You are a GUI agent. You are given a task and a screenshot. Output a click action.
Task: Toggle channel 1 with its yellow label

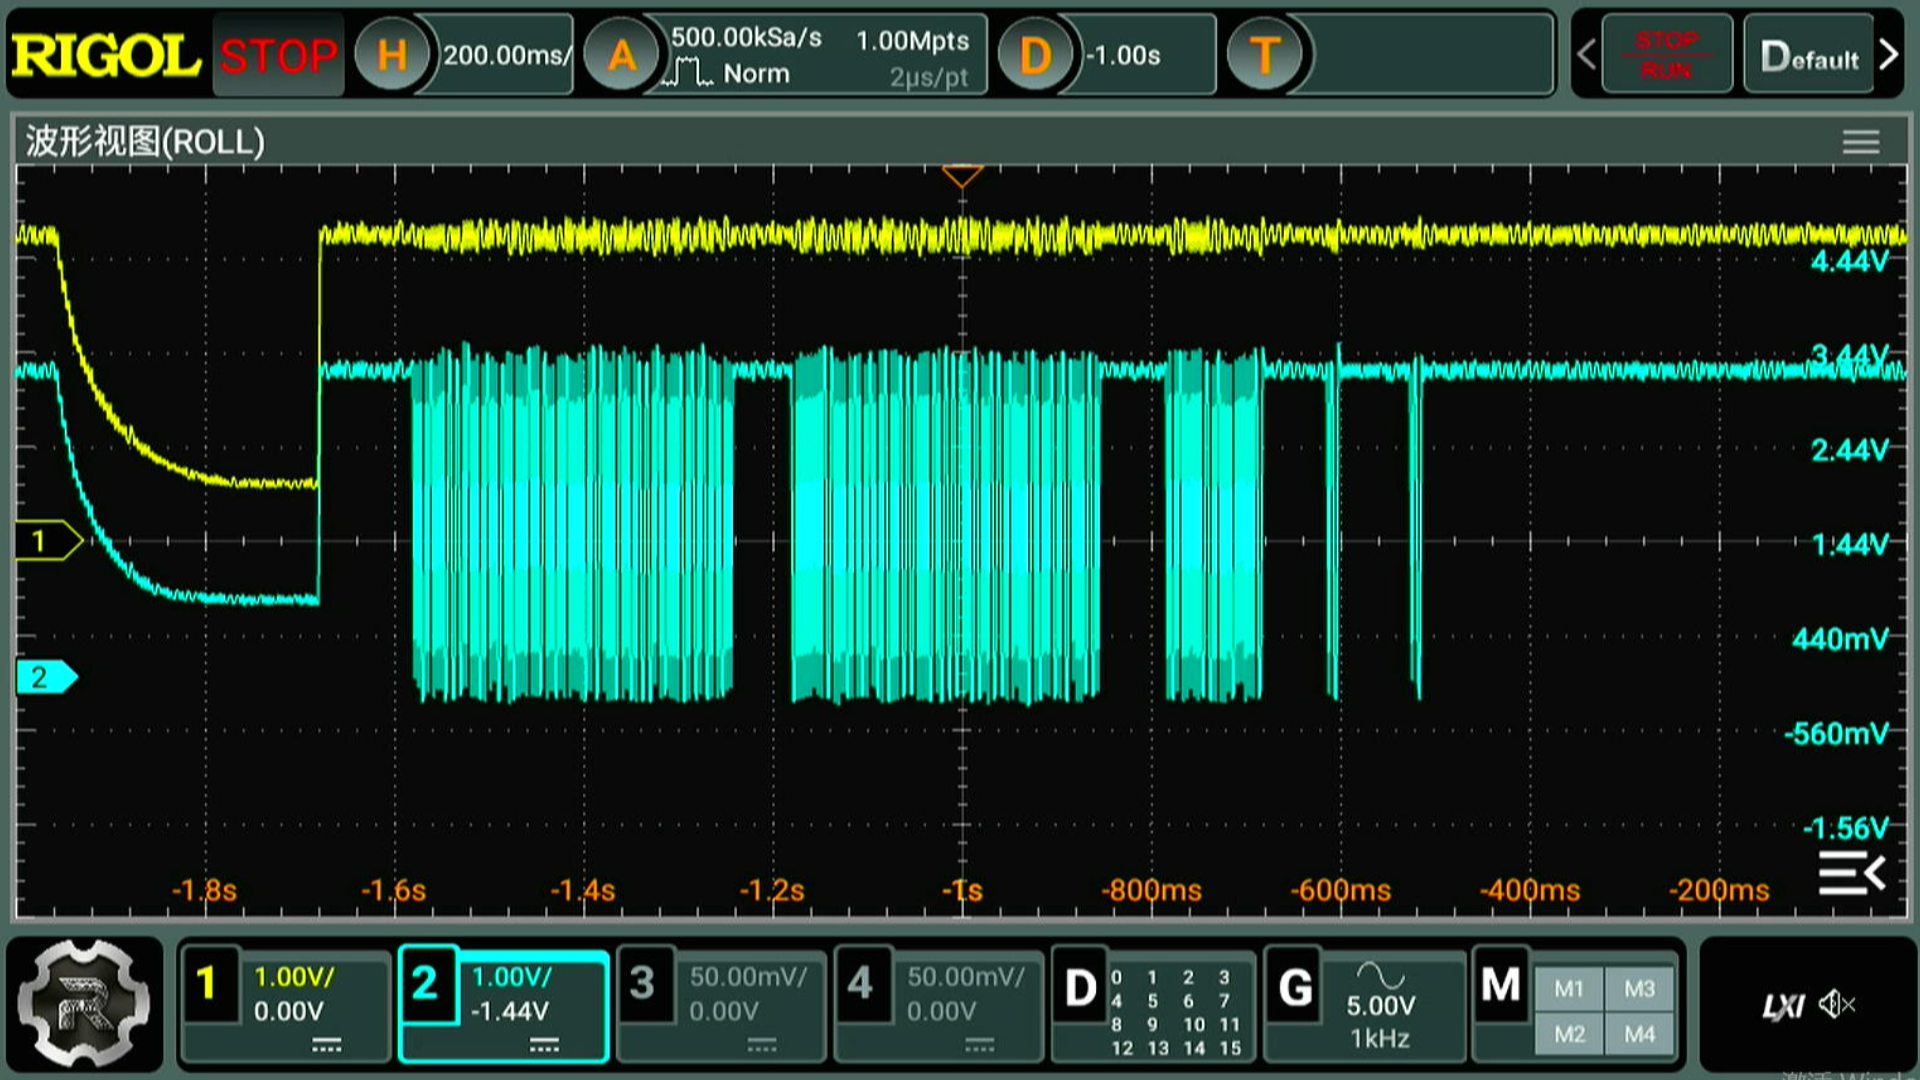click(x=207, y=983)
